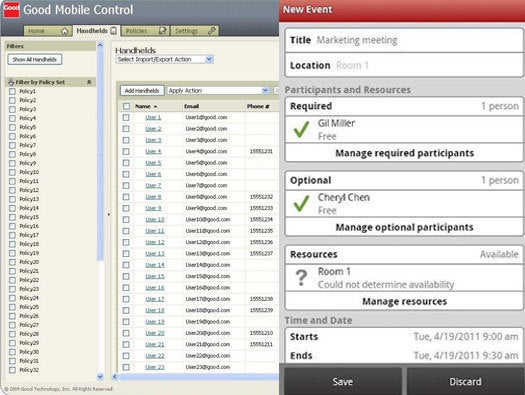Select Gil Miller participant entry
This screenshot has height=395, width=525.
[x=404, y=130]
